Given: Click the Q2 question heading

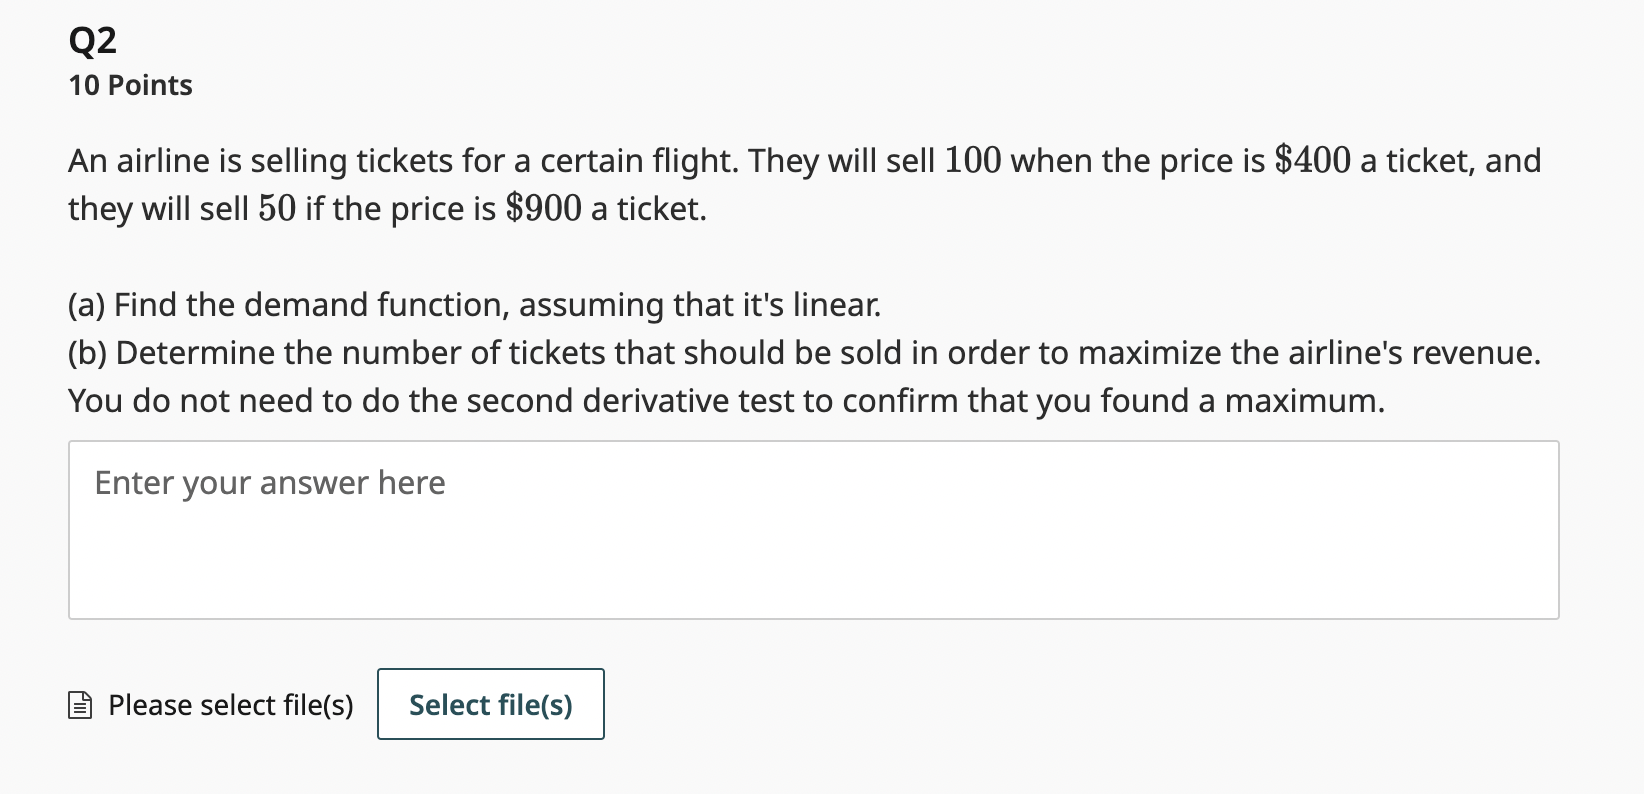Looking at the screenshot, I should click(93, 41).
